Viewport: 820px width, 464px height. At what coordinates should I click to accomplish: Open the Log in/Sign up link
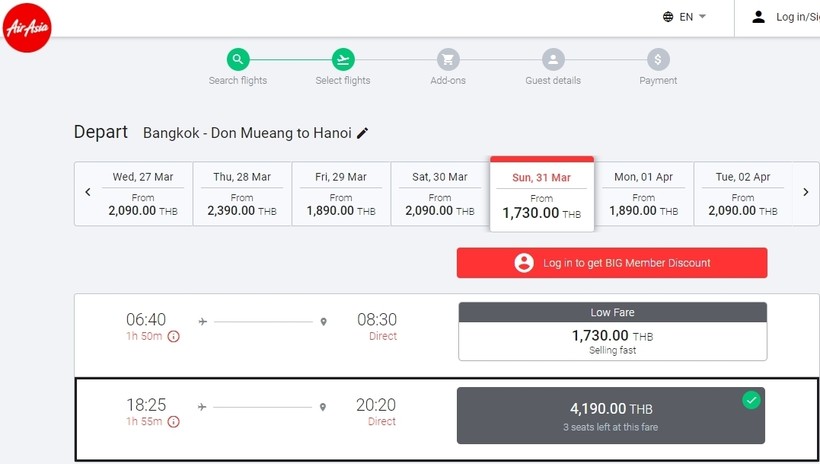pos(787,17)
